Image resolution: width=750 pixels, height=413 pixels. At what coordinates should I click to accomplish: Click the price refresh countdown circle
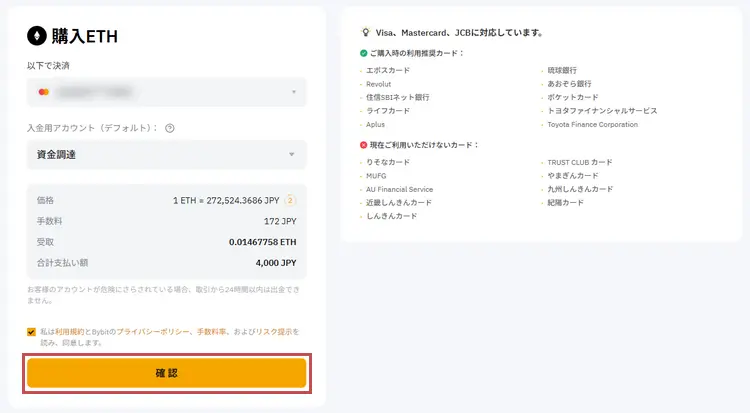pyautogui.click(x=290, y=201)
